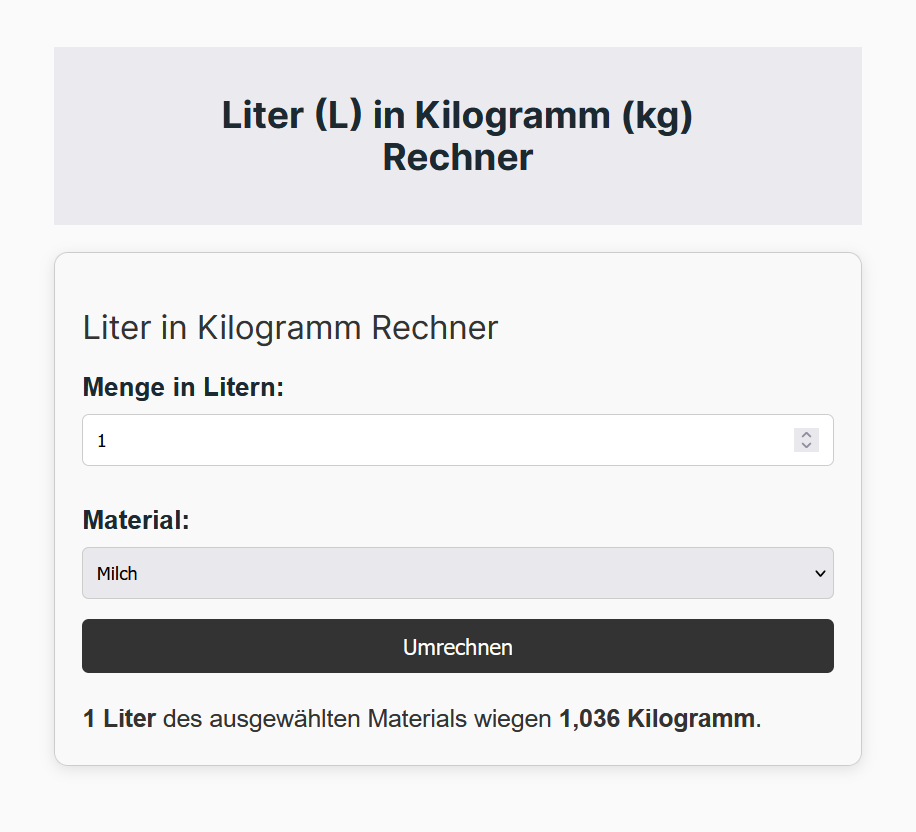916x832 pixels.
Task: Click the decrement arrow in liters field
Action: pos(806,446)
